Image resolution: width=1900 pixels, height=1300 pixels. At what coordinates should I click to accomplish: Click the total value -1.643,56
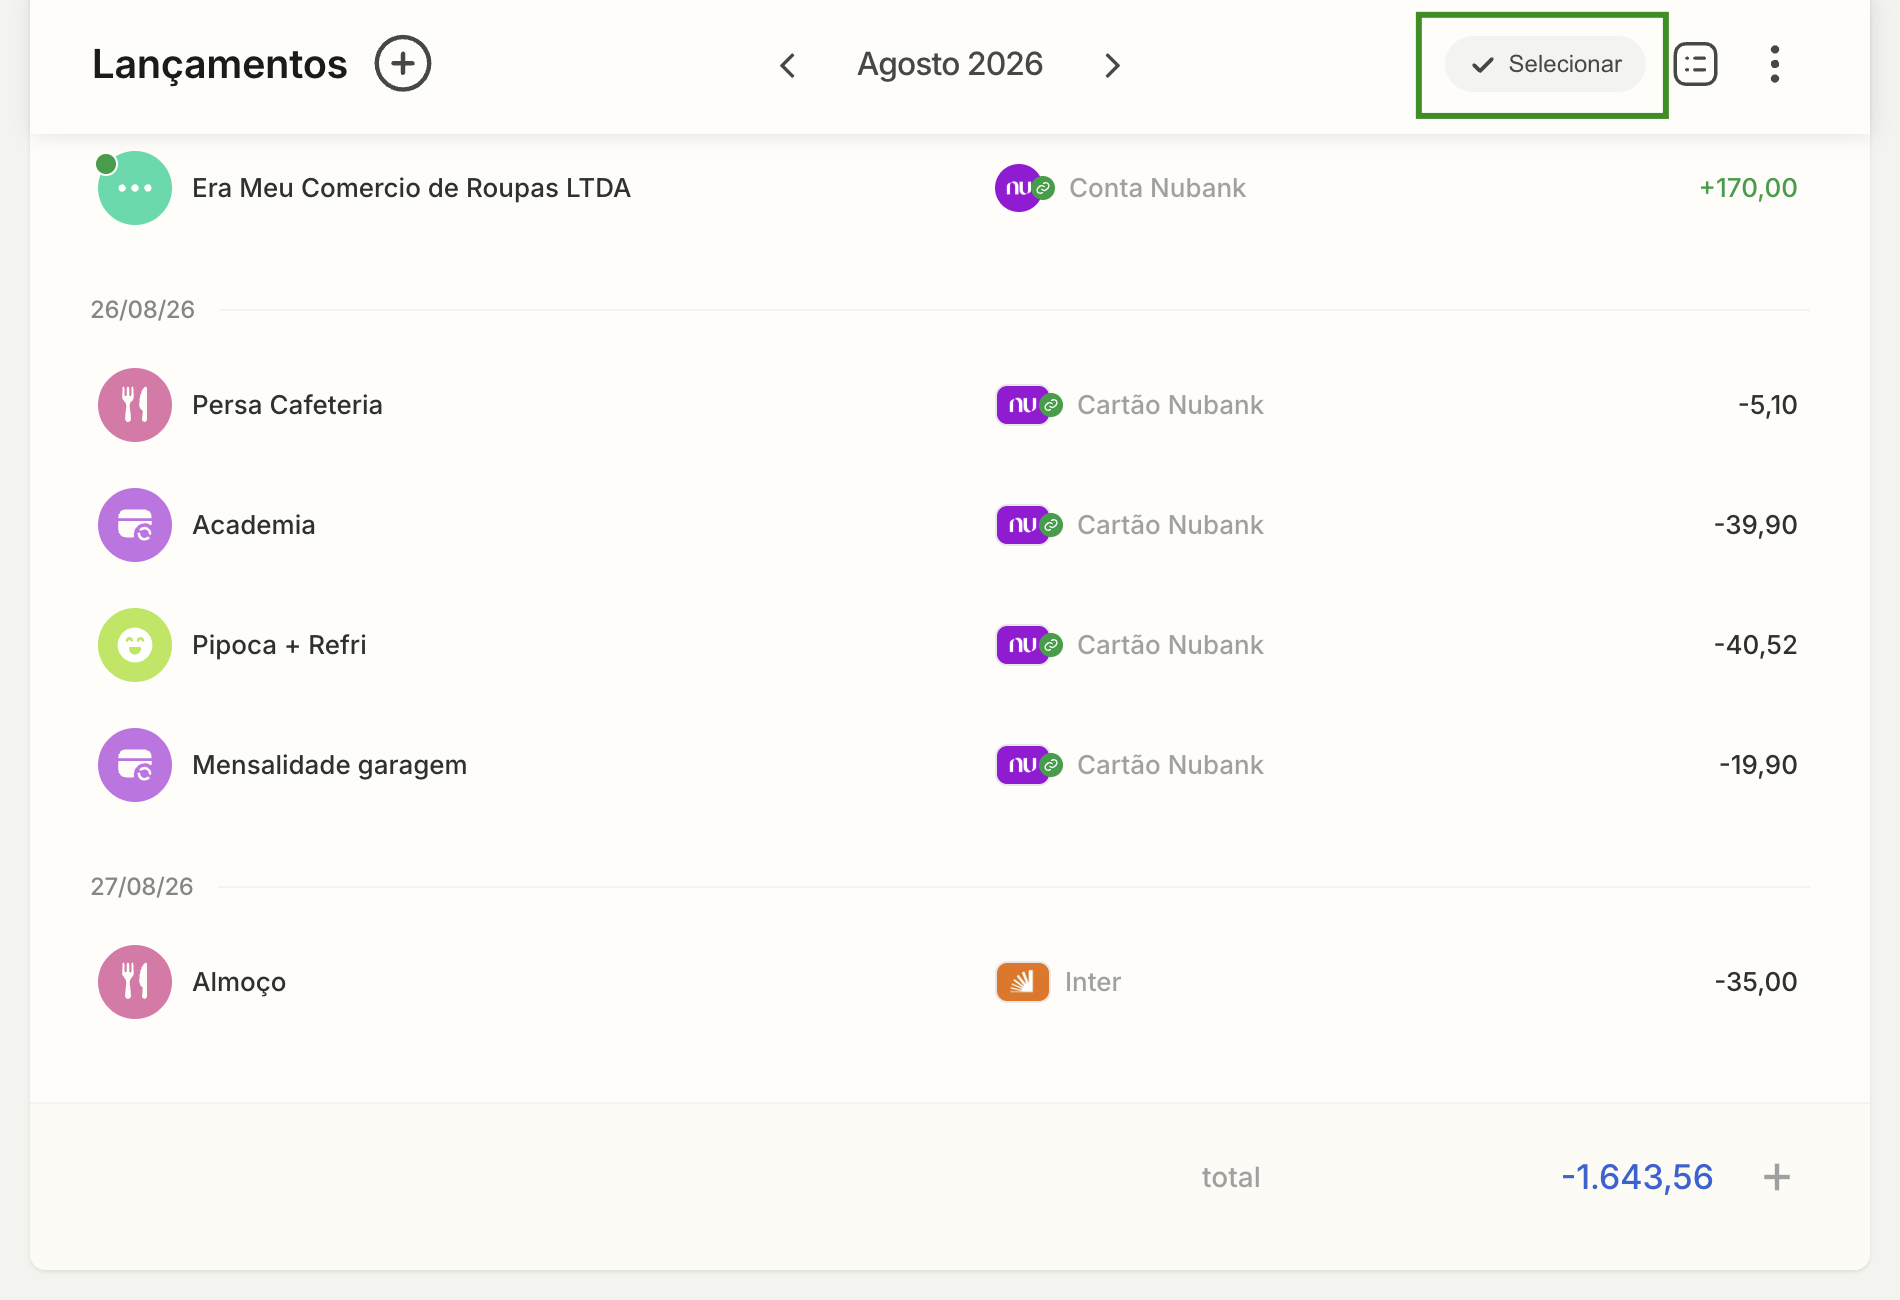1637,1177
